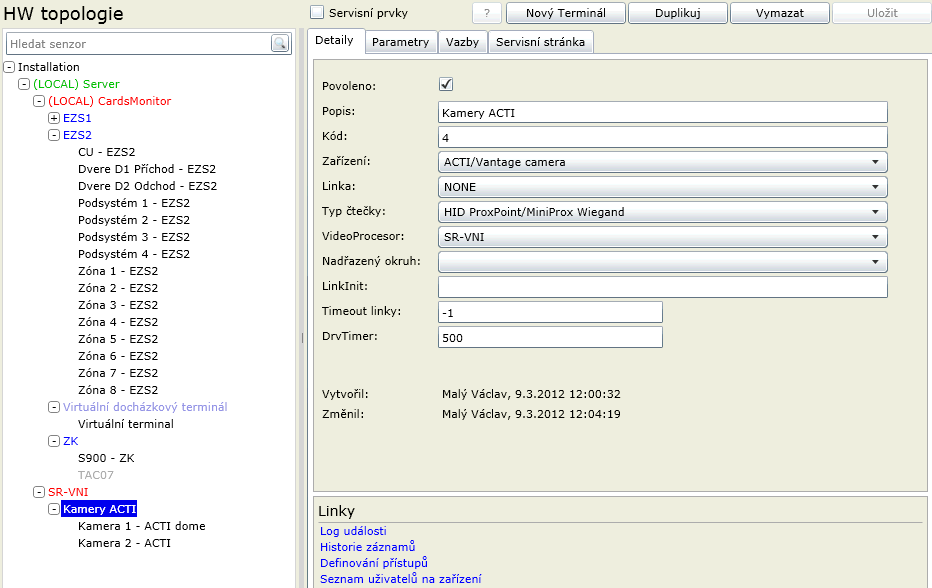Viewport: 932px width, 588px height.
Task: Select the Virtuální terminal item
Action: tap(125, 425)
